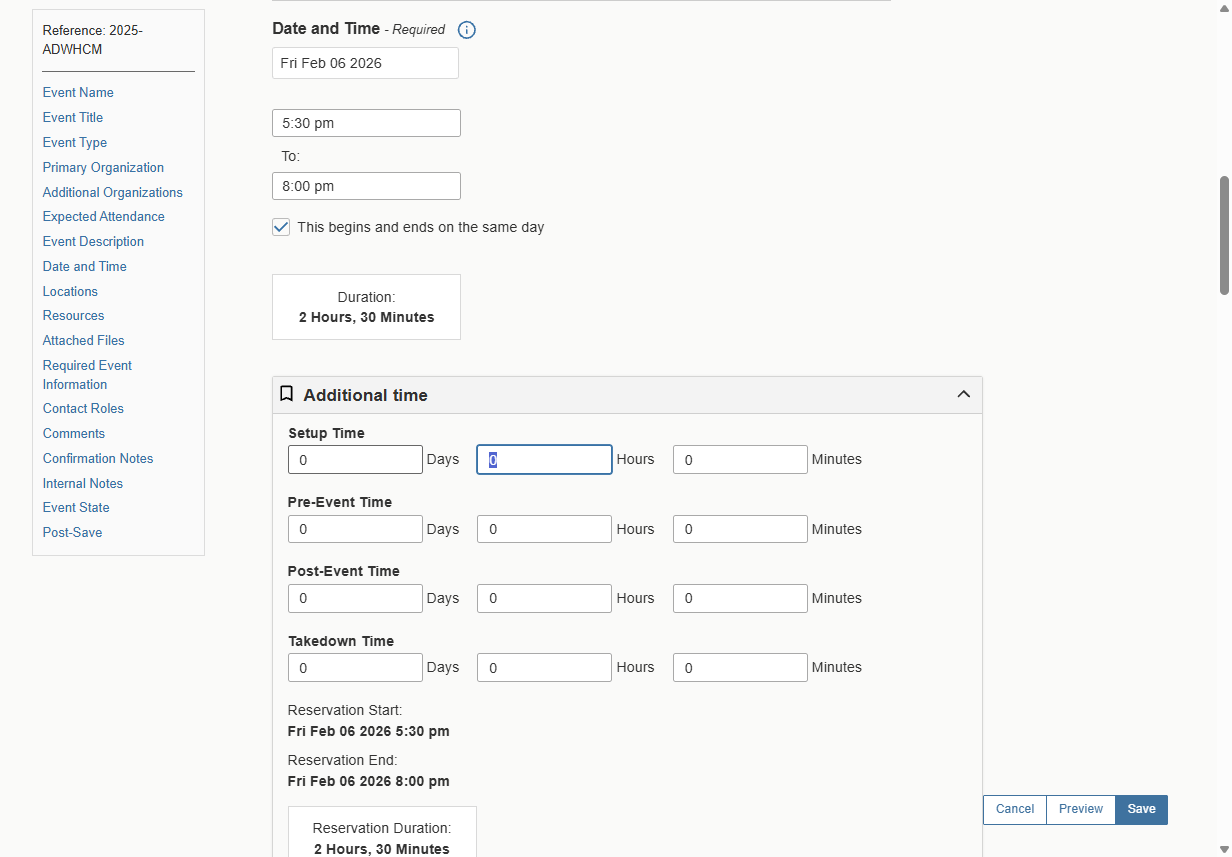Click Pre-Event Time Days field

pyautogui.click(x=355, y=529)
